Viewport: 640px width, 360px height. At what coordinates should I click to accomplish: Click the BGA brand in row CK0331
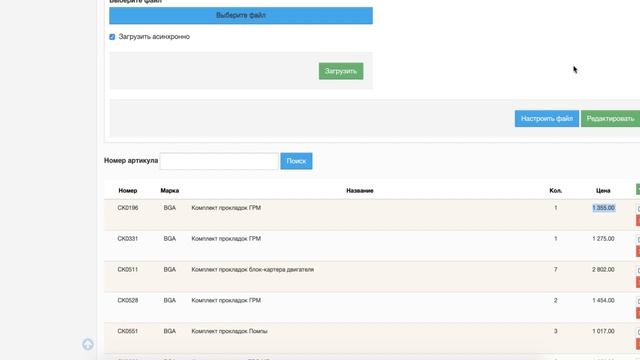tap(170, 239)
